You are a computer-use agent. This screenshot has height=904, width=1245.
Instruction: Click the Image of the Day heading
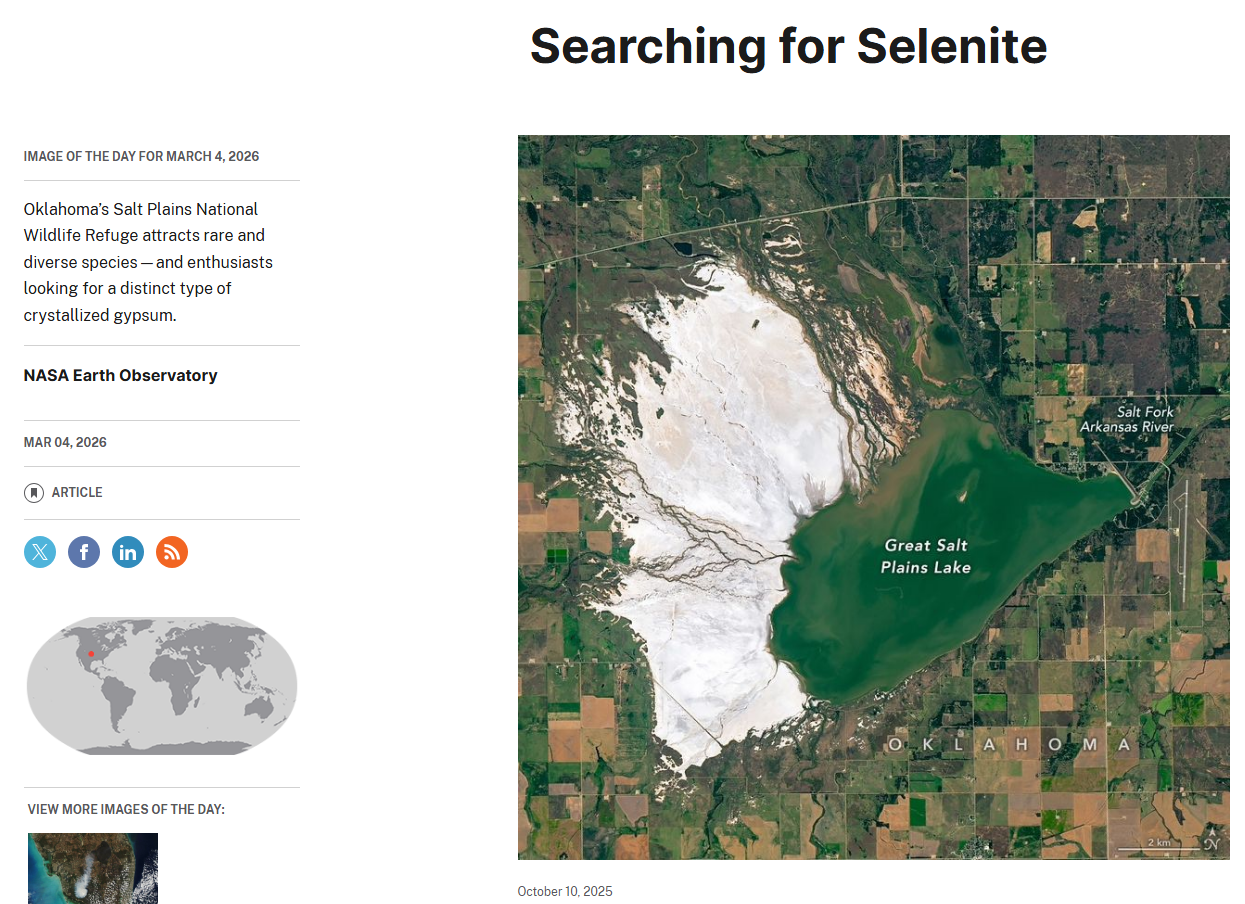[x=141, y=157]
